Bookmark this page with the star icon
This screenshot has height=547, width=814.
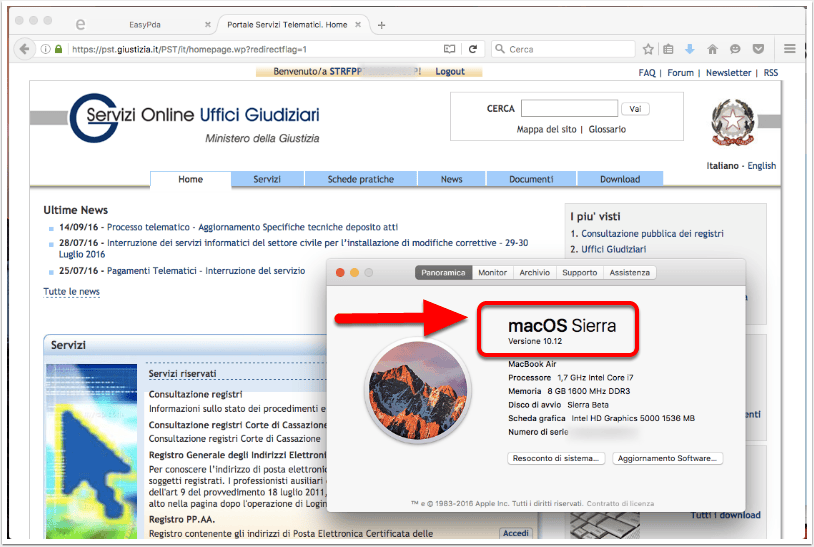[648, 49]
